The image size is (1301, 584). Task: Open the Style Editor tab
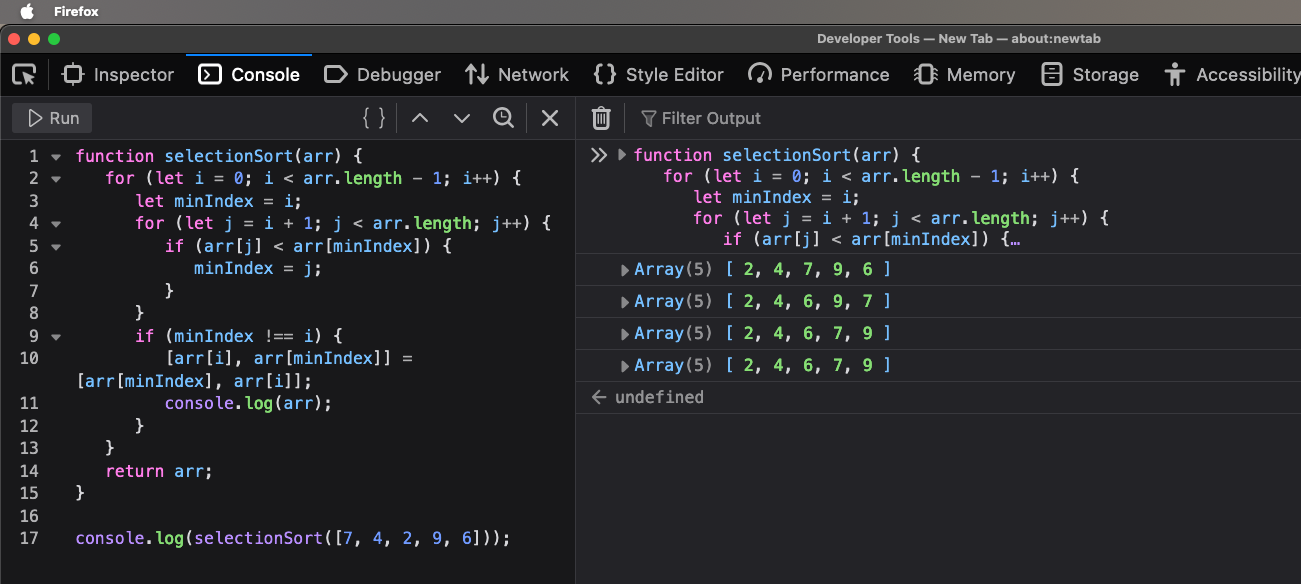click(x=658, y=74)
